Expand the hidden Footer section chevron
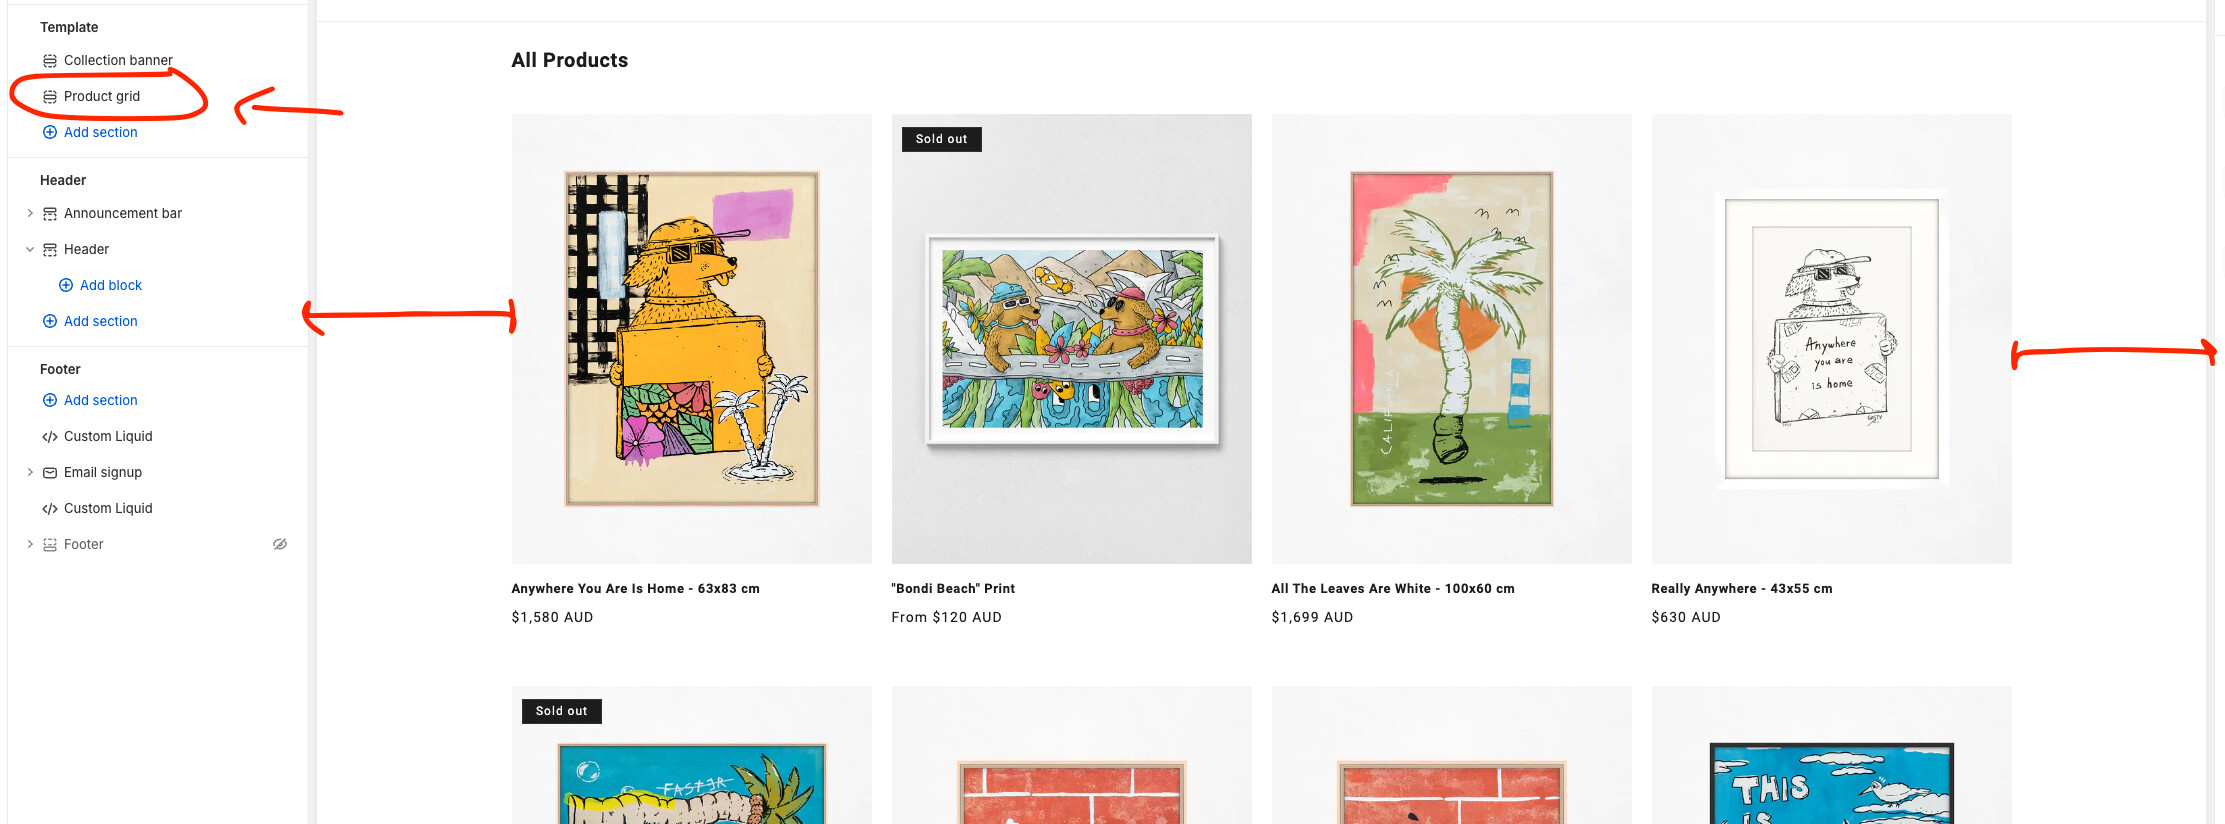This screenshot has width=2225, height=824. click(x=30, y=544)
